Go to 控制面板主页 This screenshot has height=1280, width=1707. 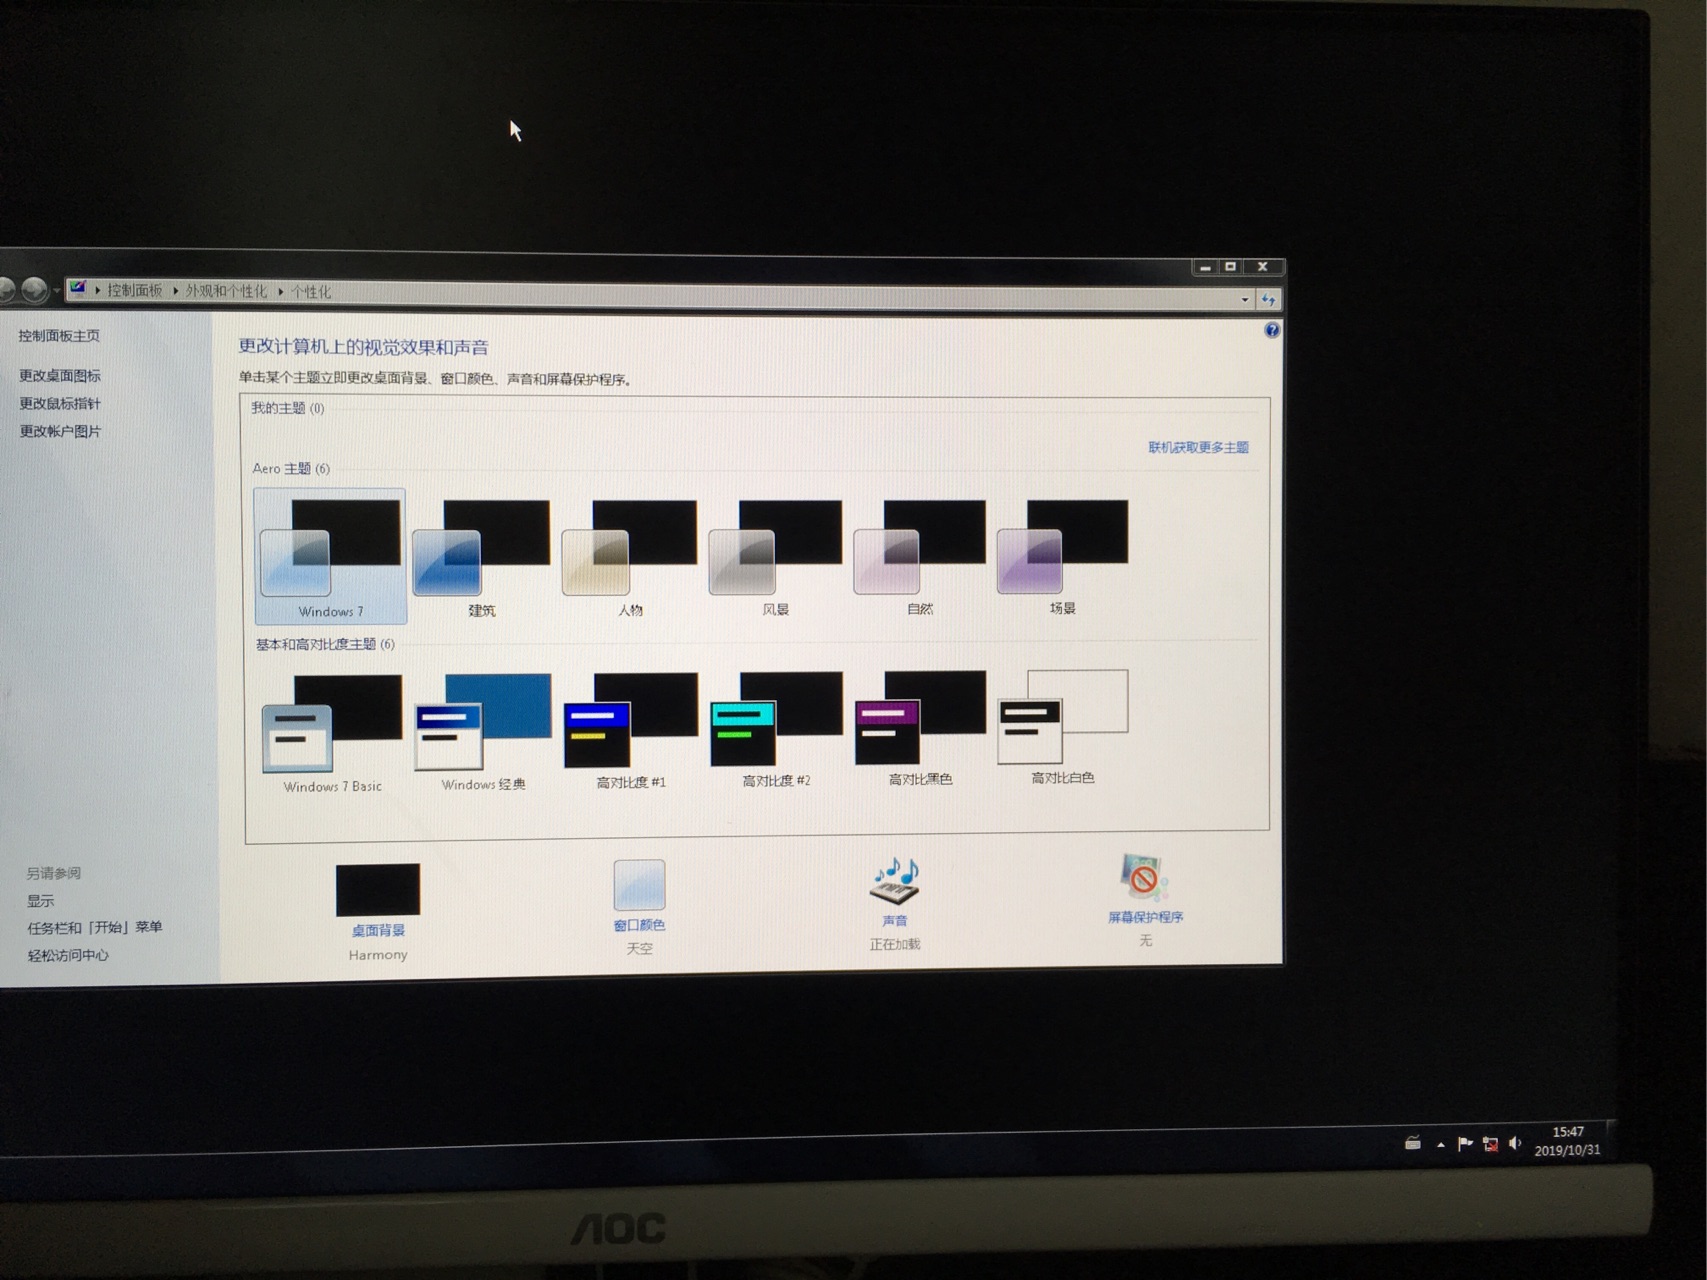click(59, 336)
